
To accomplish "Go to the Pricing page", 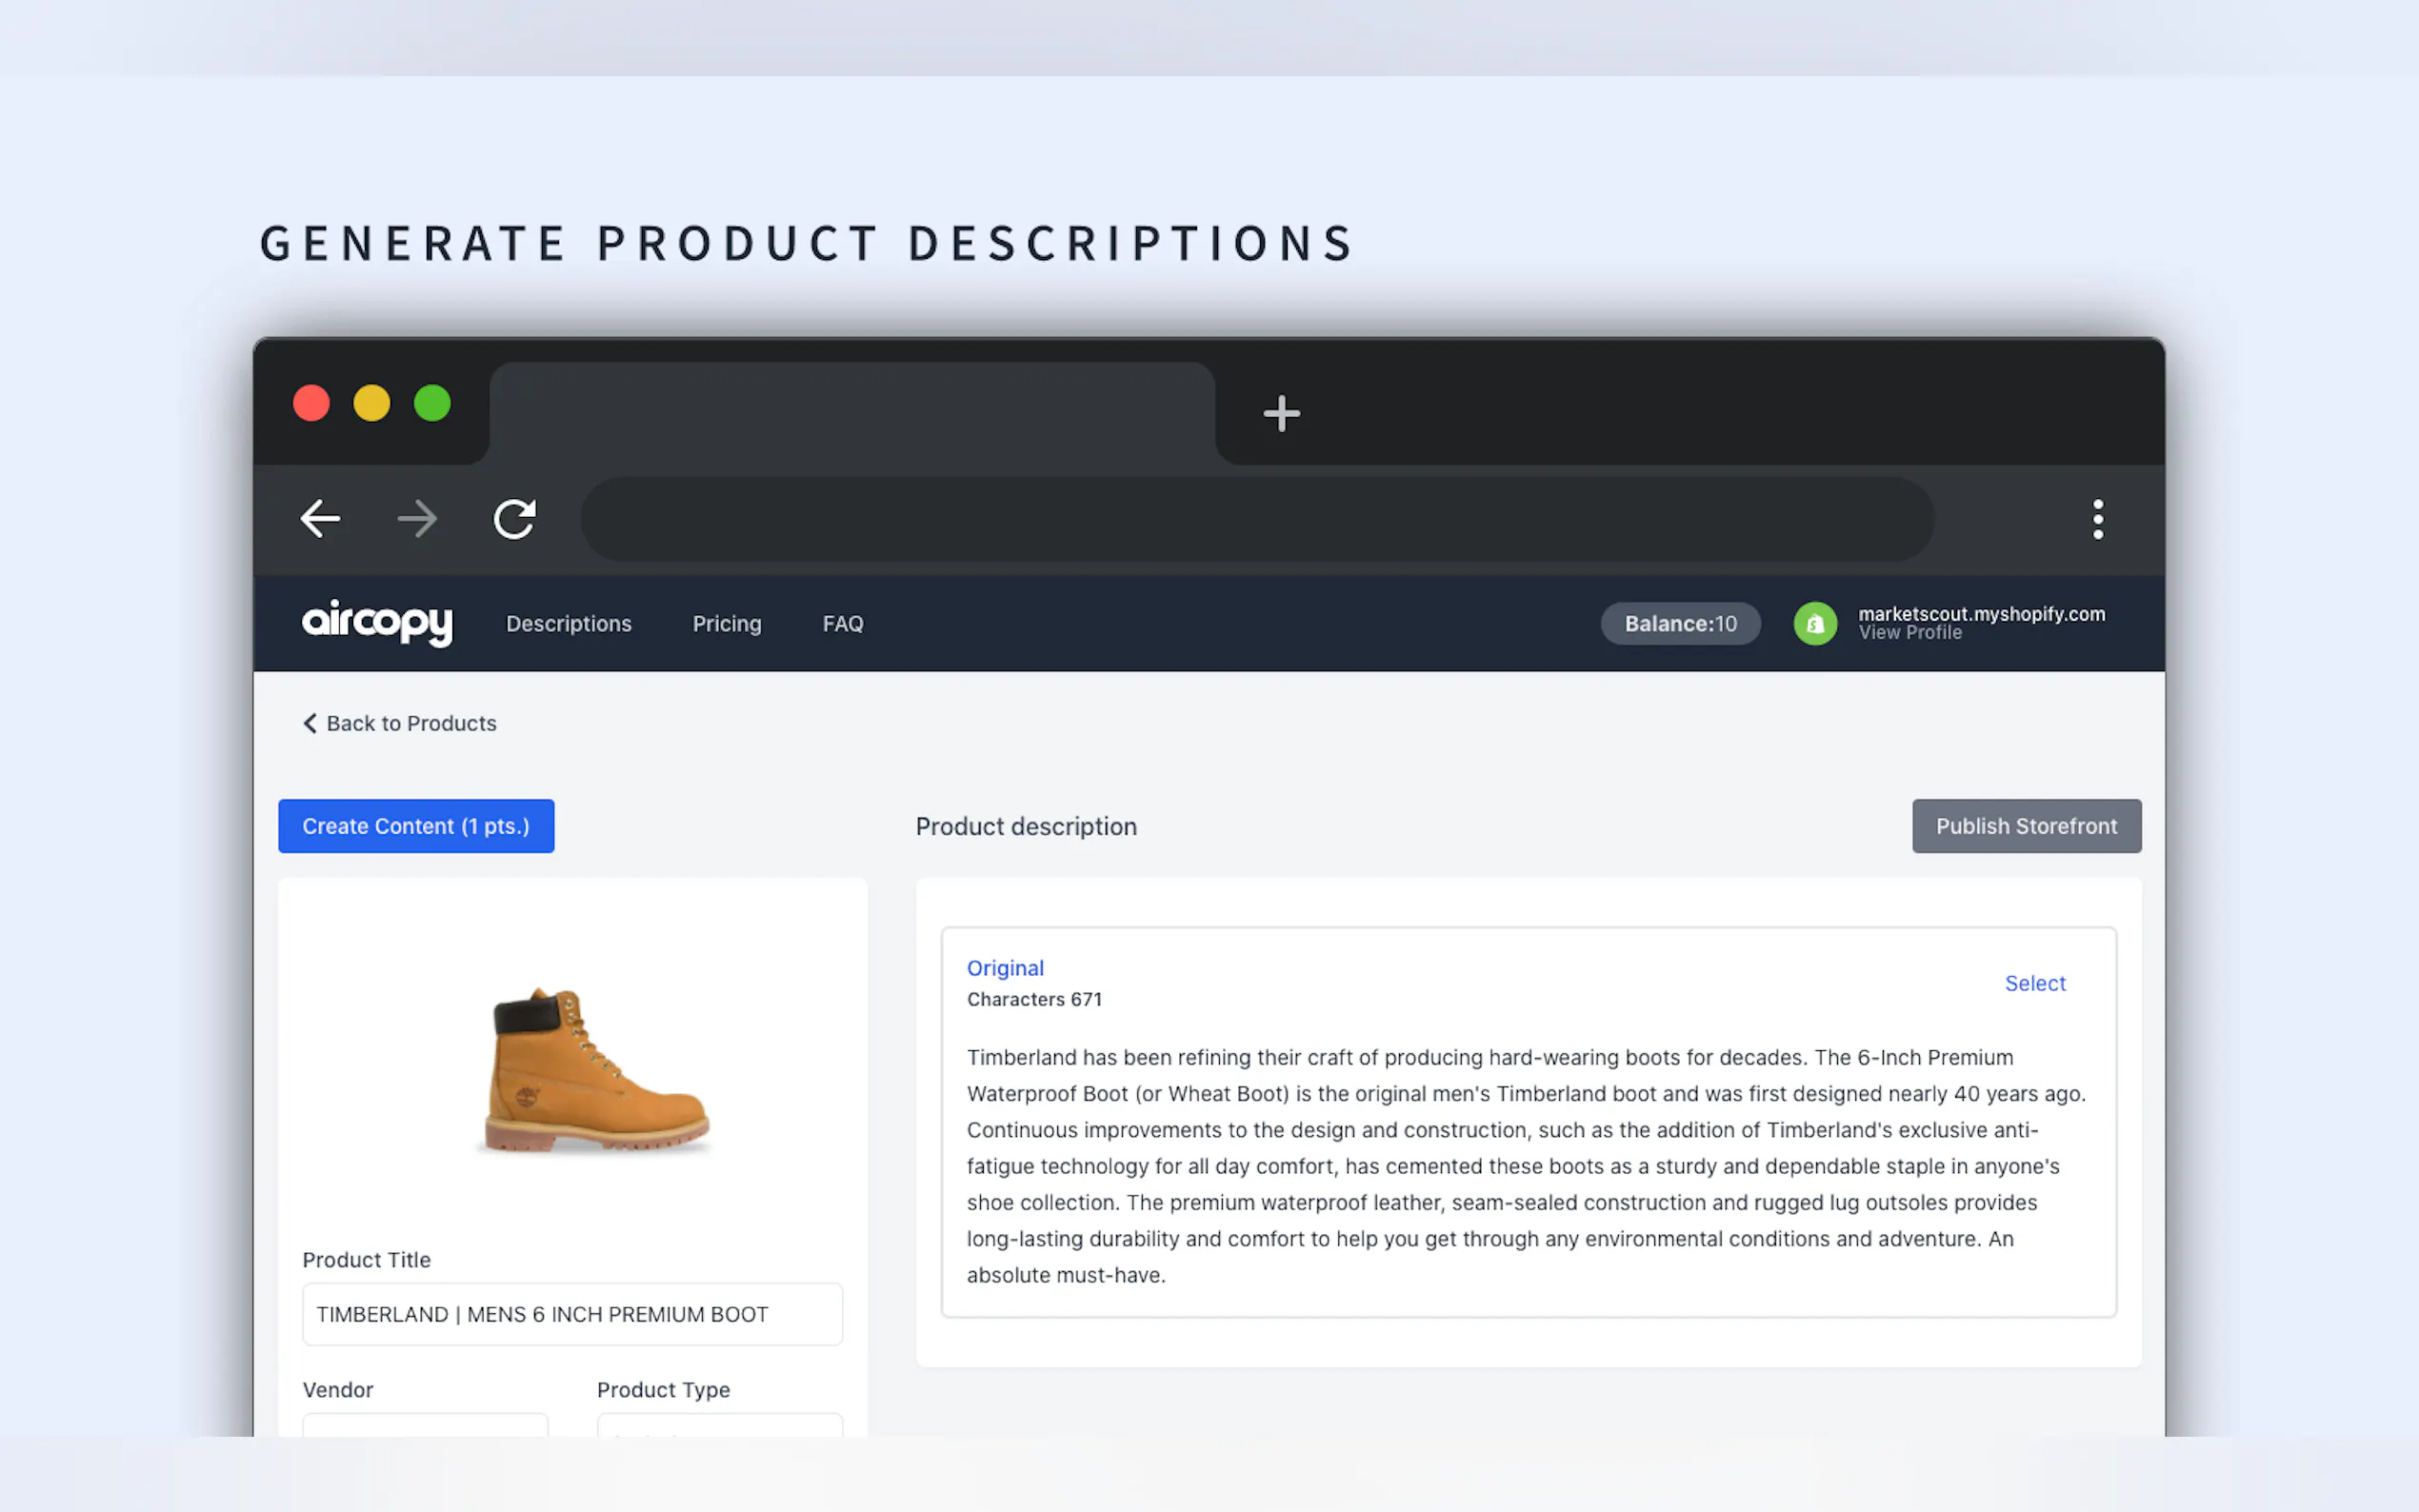I will coord(726,623).
